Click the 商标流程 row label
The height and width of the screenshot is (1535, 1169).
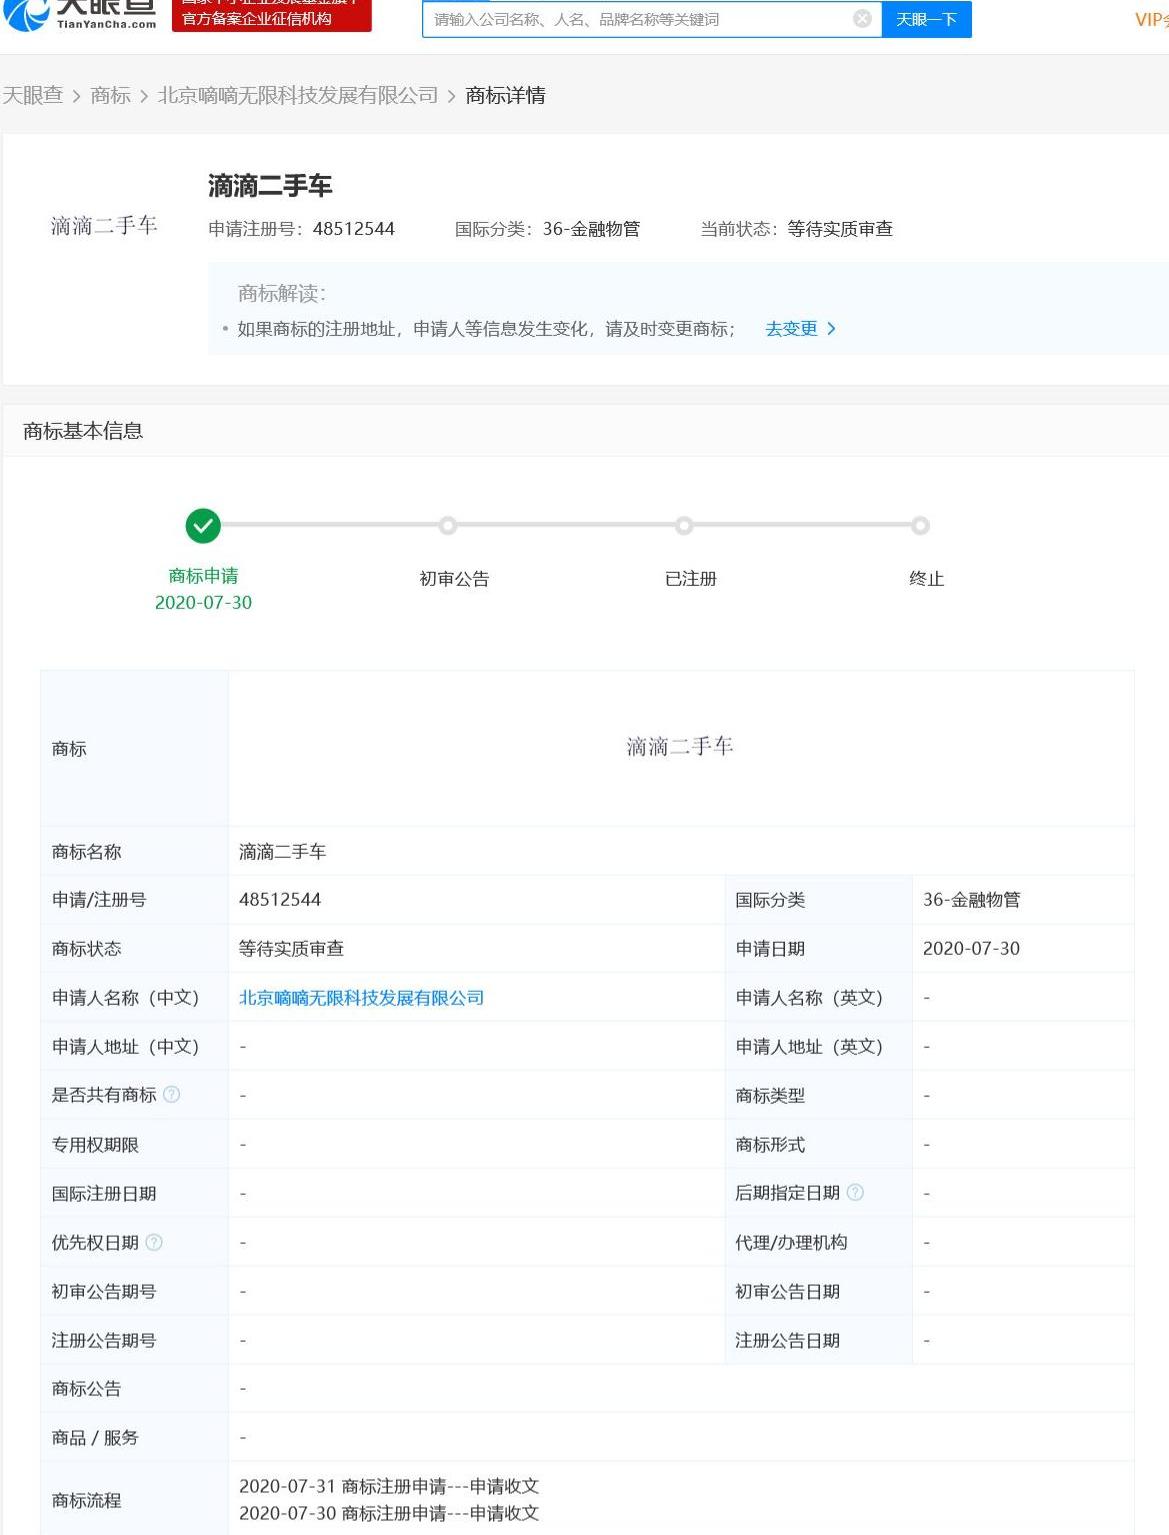click(86, 1500)
